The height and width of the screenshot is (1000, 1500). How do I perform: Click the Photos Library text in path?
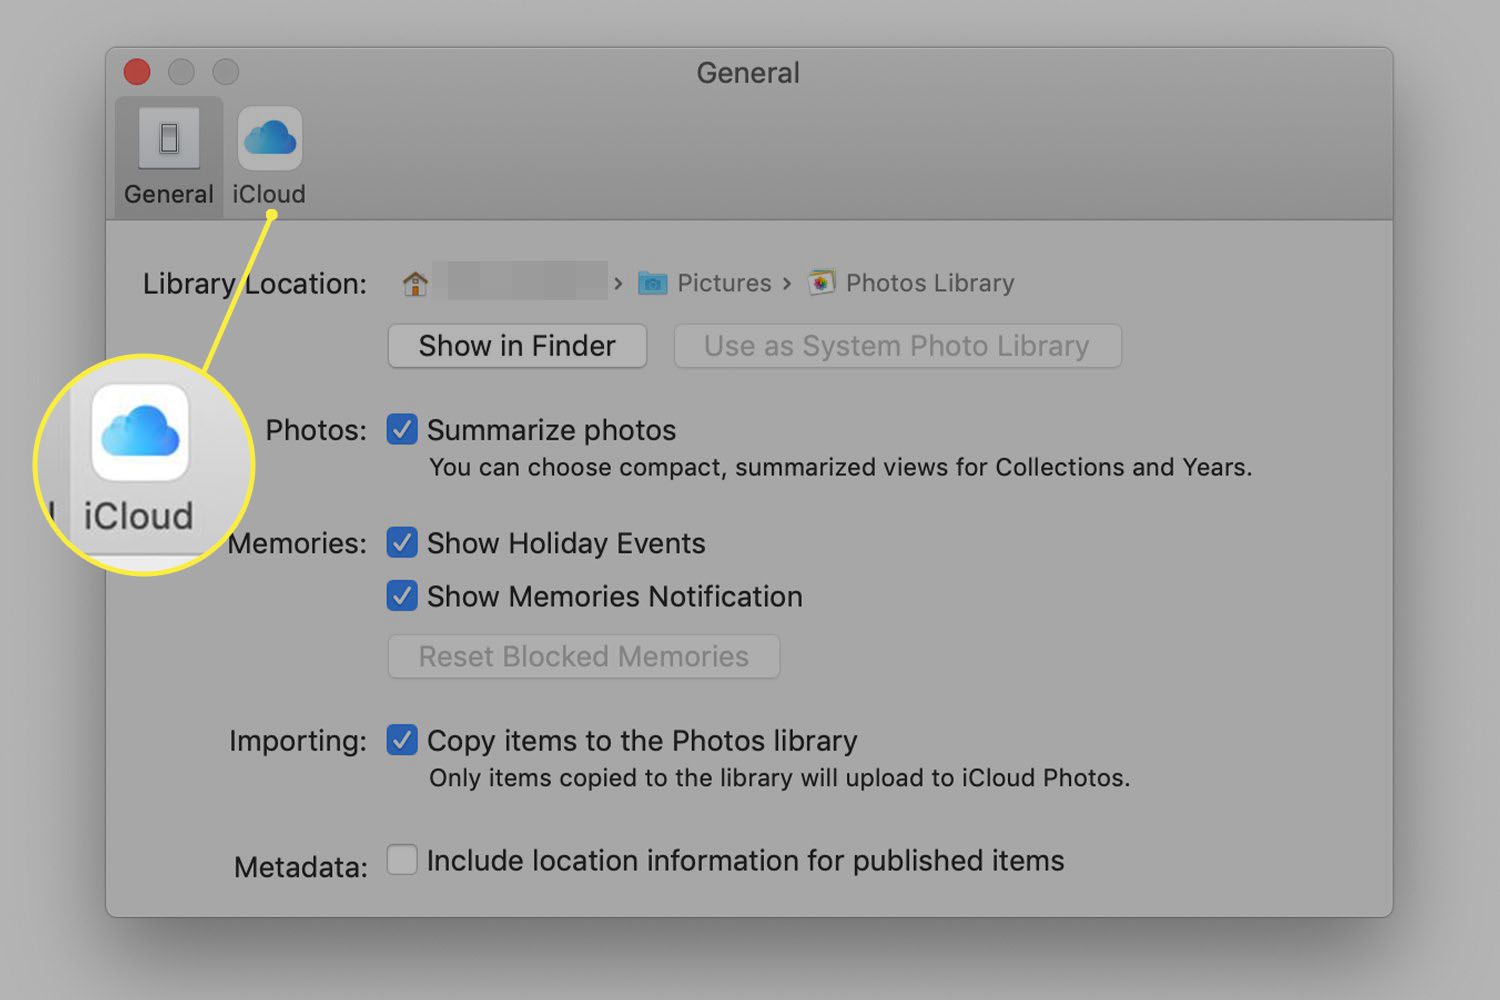pyautogui.click(x=930, y=283)
